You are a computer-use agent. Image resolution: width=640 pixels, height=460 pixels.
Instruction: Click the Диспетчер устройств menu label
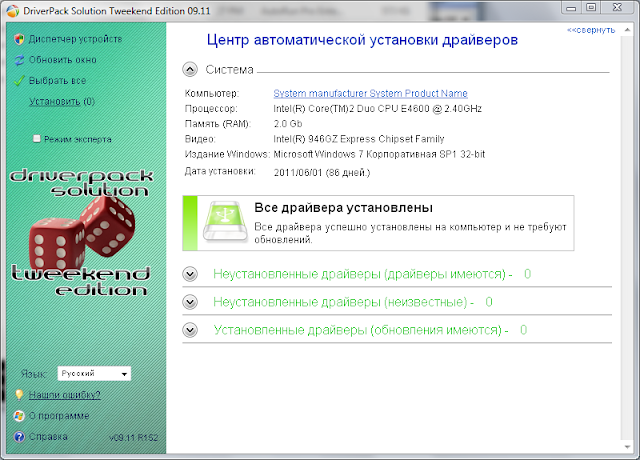(76, 39)
